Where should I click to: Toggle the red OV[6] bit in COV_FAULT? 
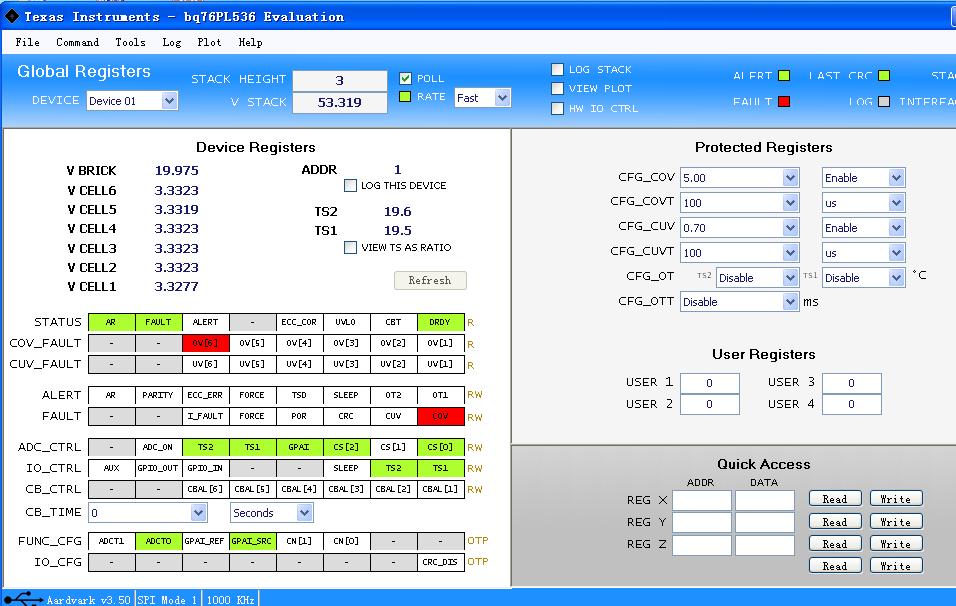(205, 343)
